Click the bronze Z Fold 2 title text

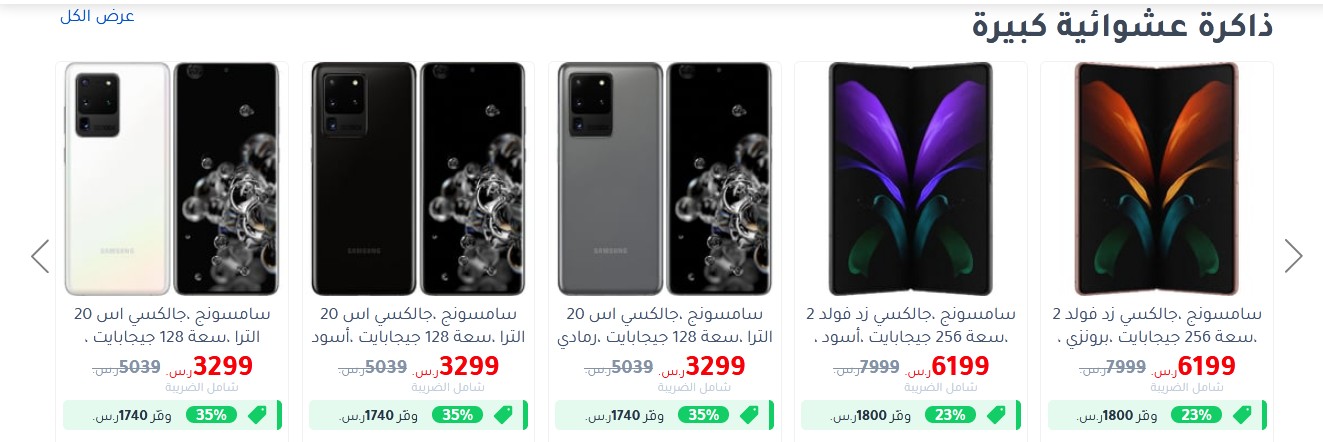(1157, 326)
